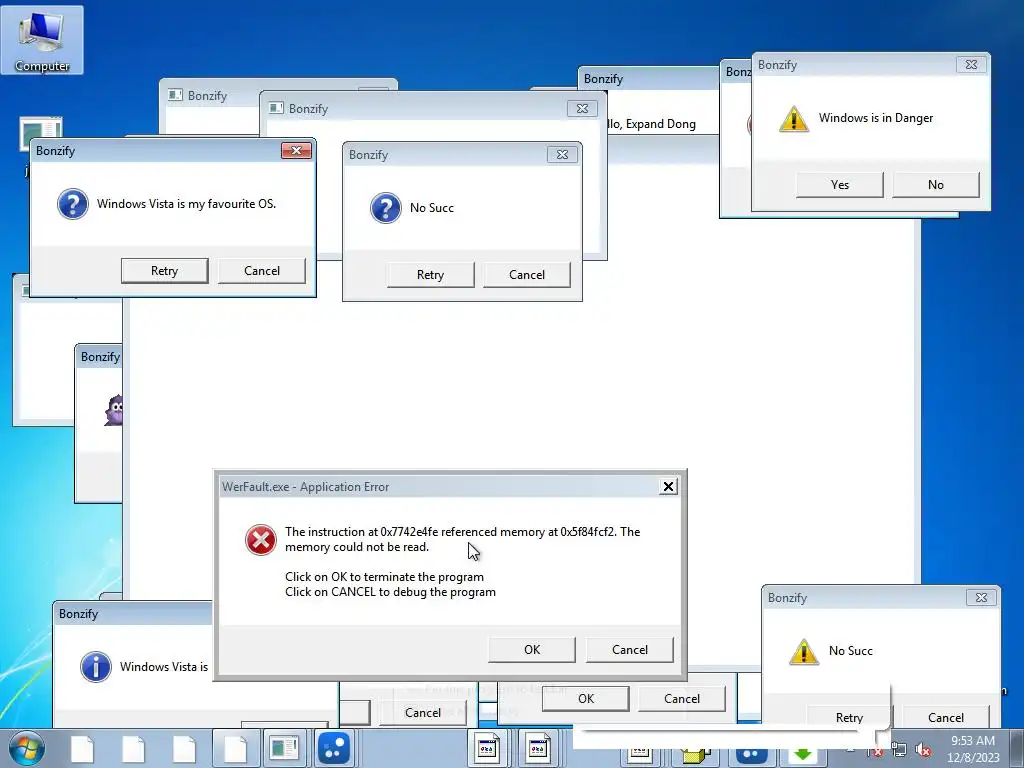
Task: Click question mark icon in No Succ Retry dialog at center
Action: pyautogui.click(x=385, y=208)
